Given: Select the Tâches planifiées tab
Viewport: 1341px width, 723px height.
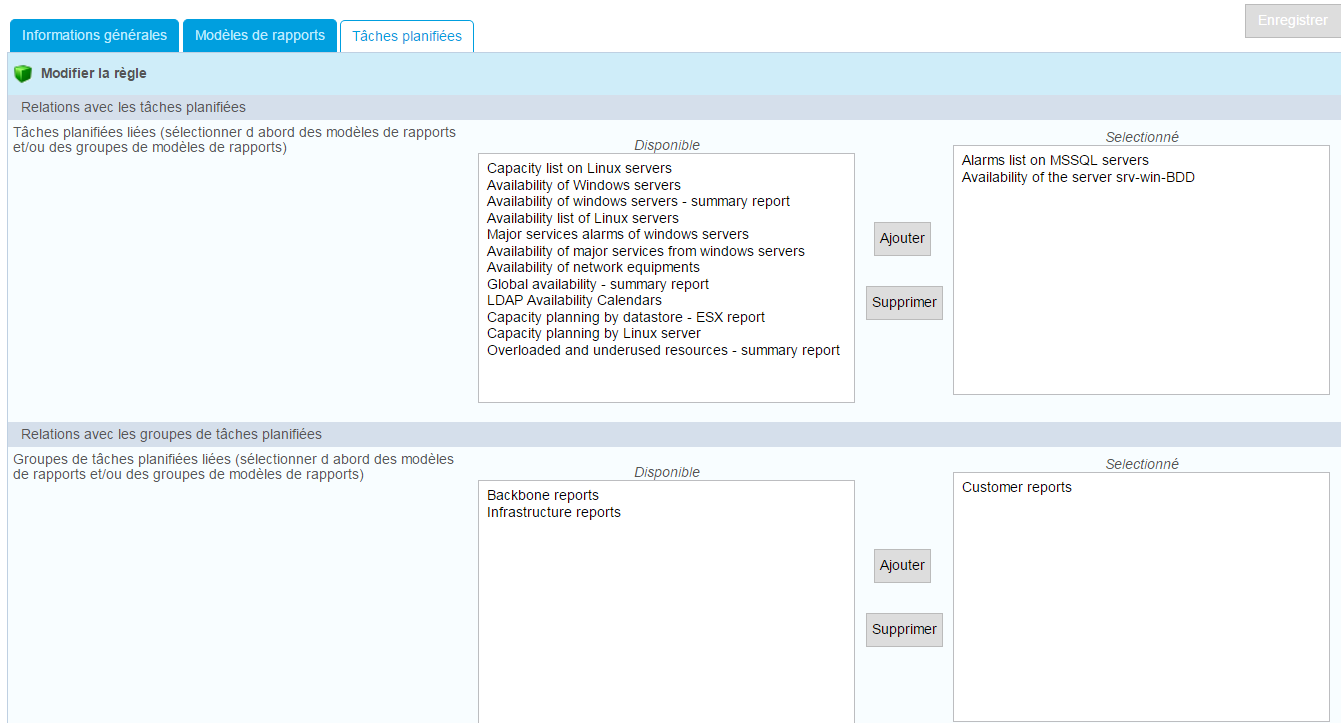Looking at the screenshot, I should [x=407, y=36].
